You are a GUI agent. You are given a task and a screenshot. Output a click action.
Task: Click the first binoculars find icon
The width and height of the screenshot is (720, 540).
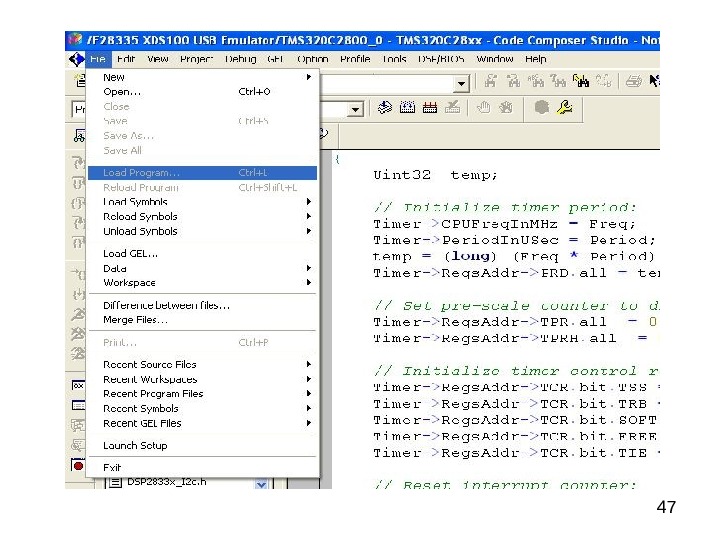[x=490, y=81]
